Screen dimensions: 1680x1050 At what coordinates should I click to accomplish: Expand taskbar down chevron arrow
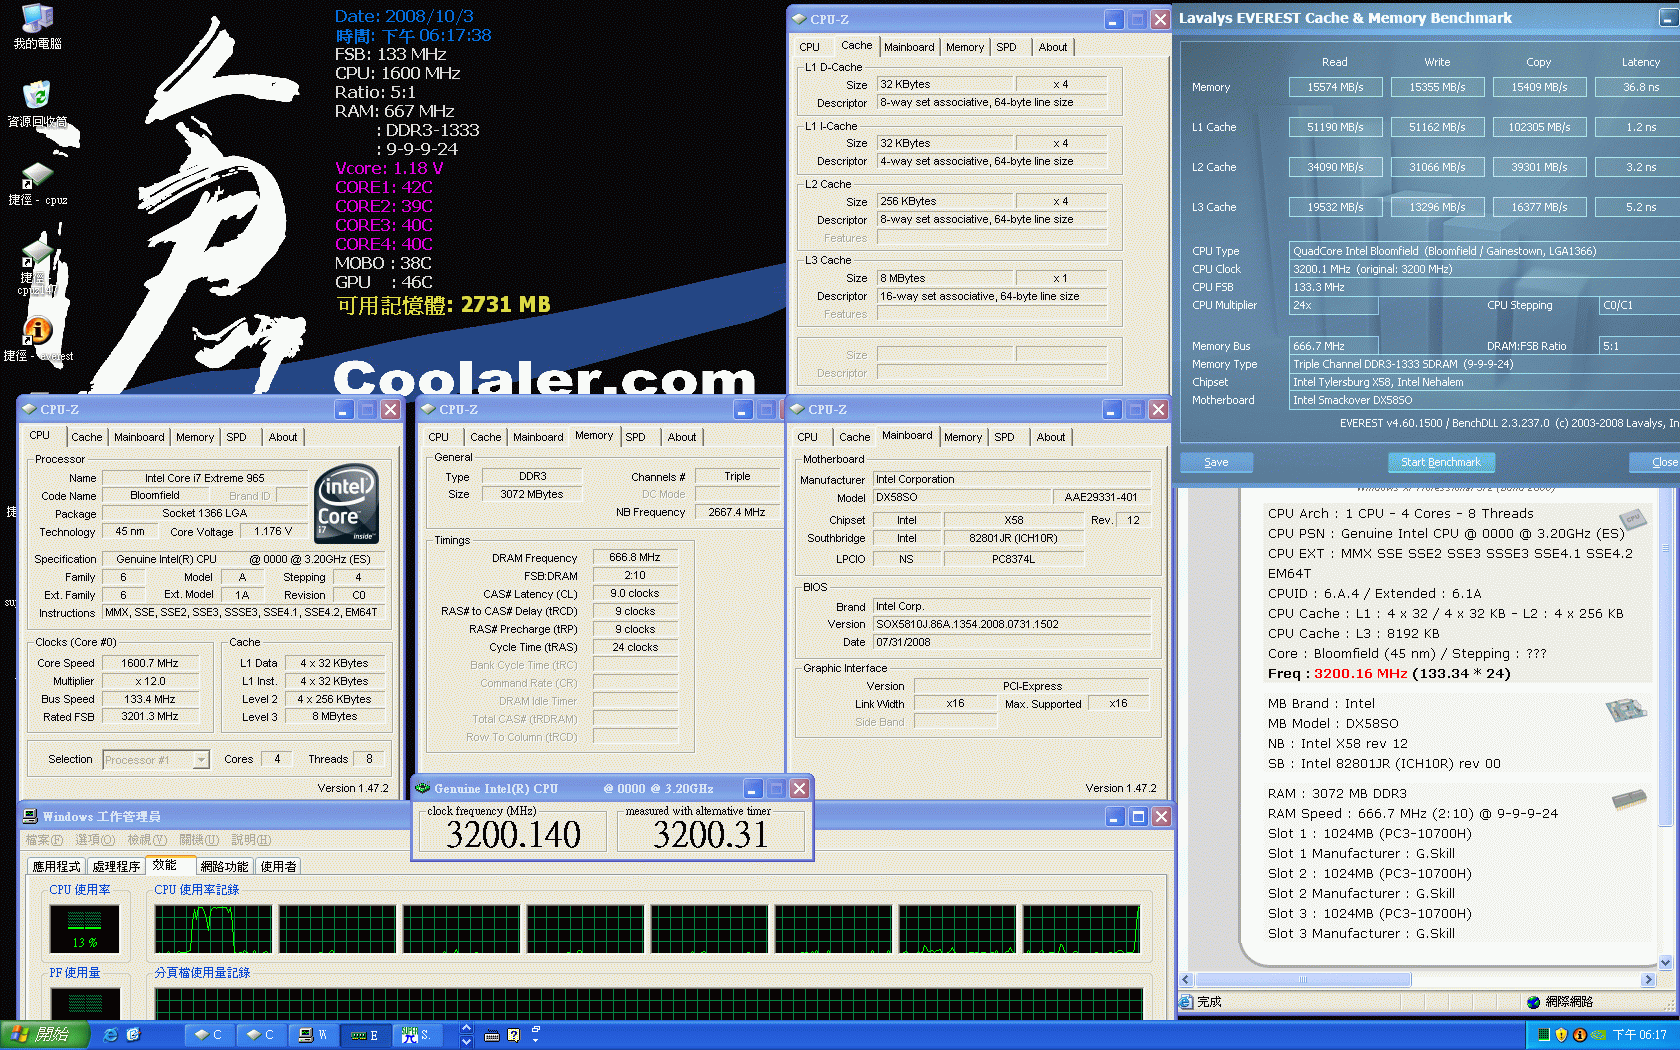(x=466, y=1042)
